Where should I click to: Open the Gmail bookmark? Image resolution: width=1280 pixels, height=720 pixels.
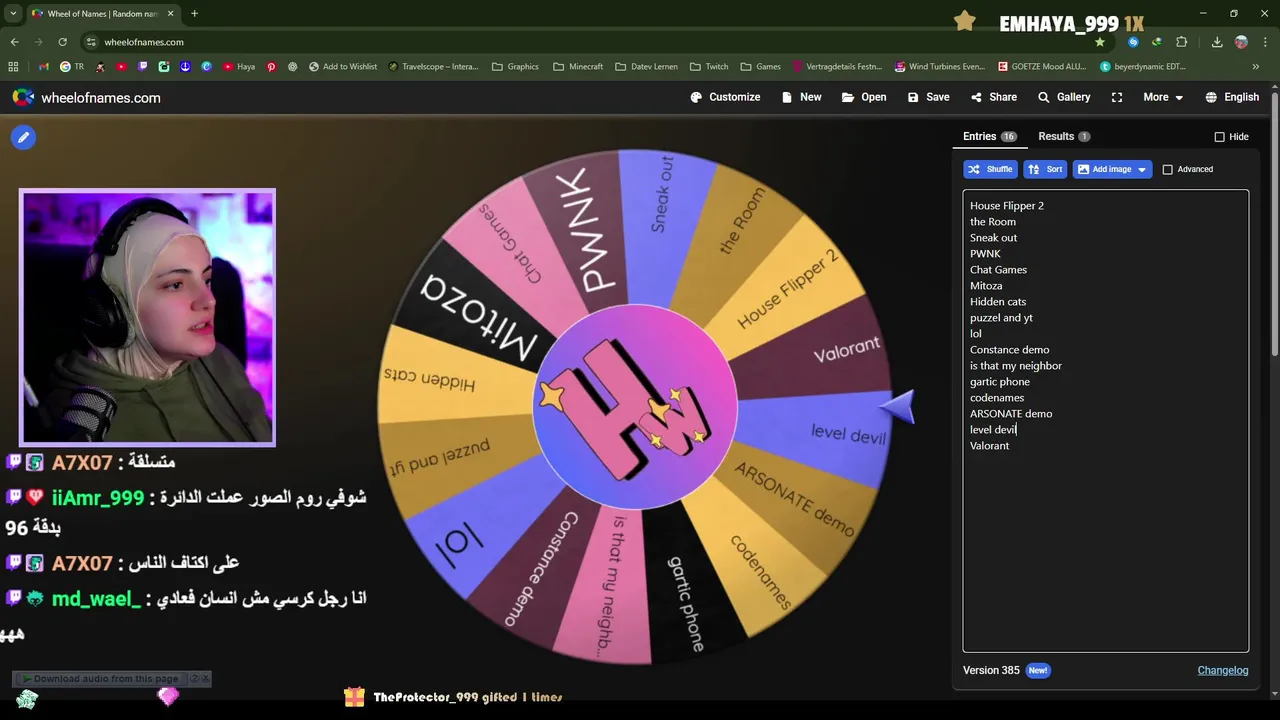click(x=43, y=67)
